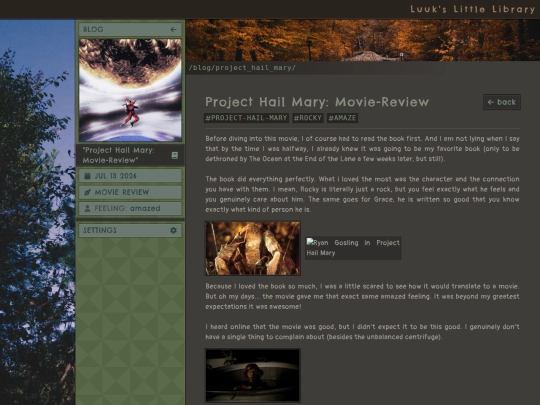Select the #PROJECT-HAIL-MARY tag
Viewport: 540px width, 405px height.
click(246, 118)
